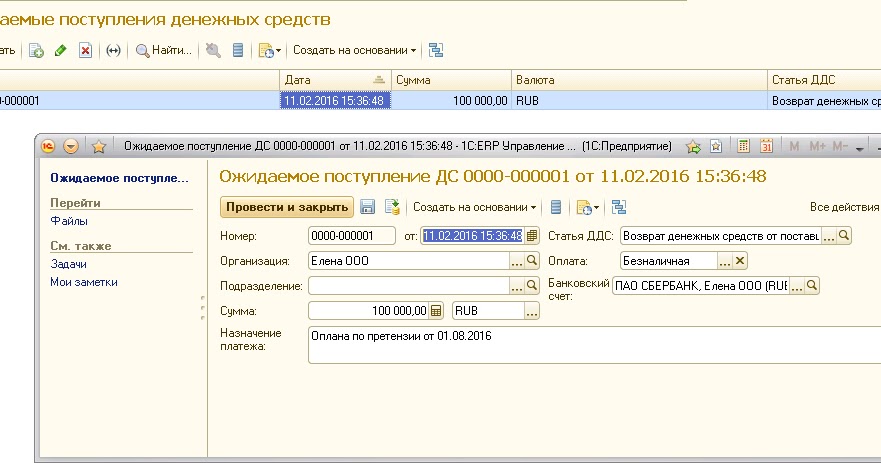Set date interval icon in list toolbar

click(x=113, y=51)
